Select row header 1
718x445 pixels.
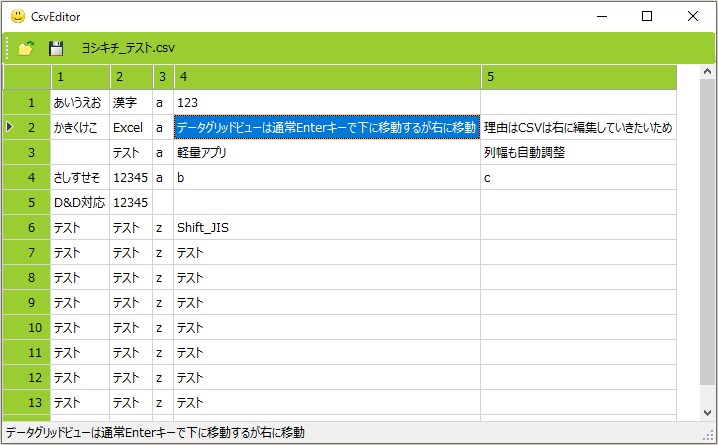pyautogui.click(x=27, y=102)
